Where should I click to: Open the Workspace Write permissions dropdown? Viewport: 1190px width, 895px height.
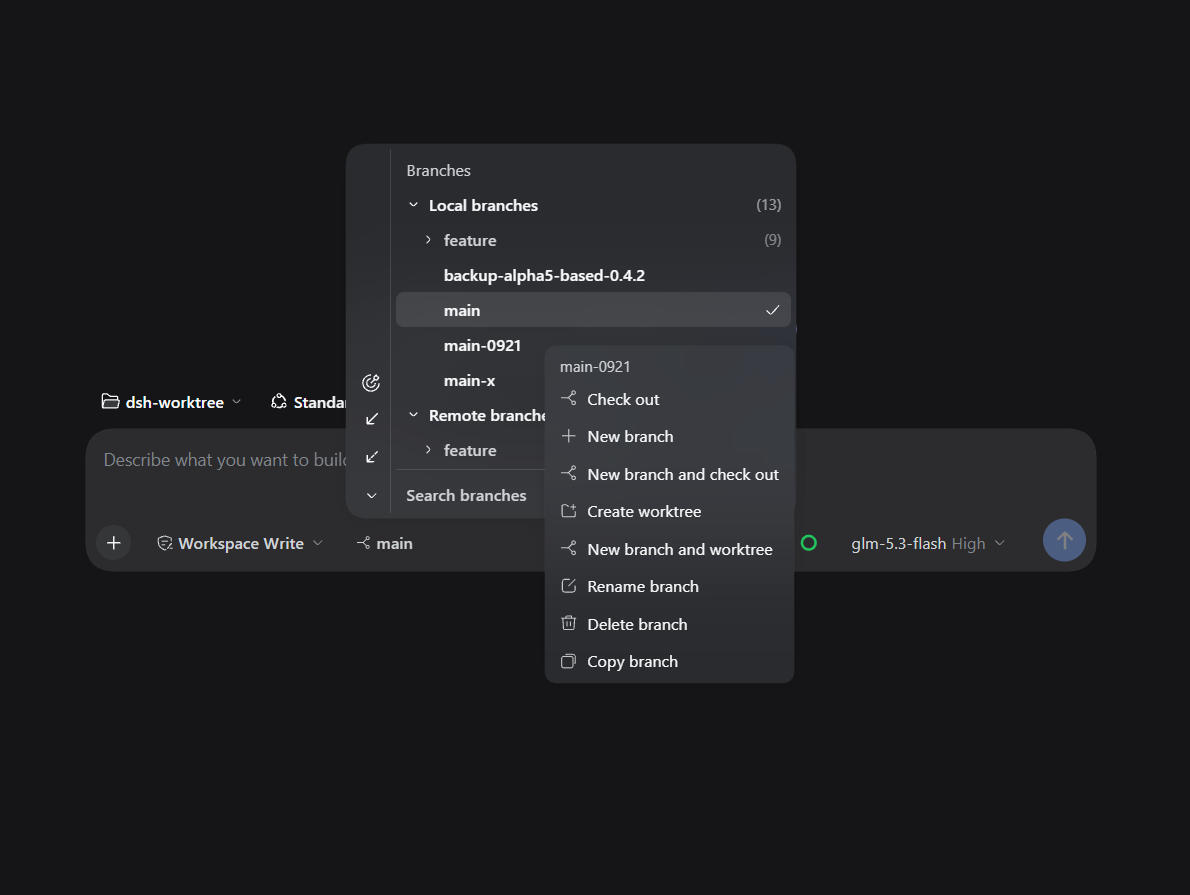[x=240, y=544]
